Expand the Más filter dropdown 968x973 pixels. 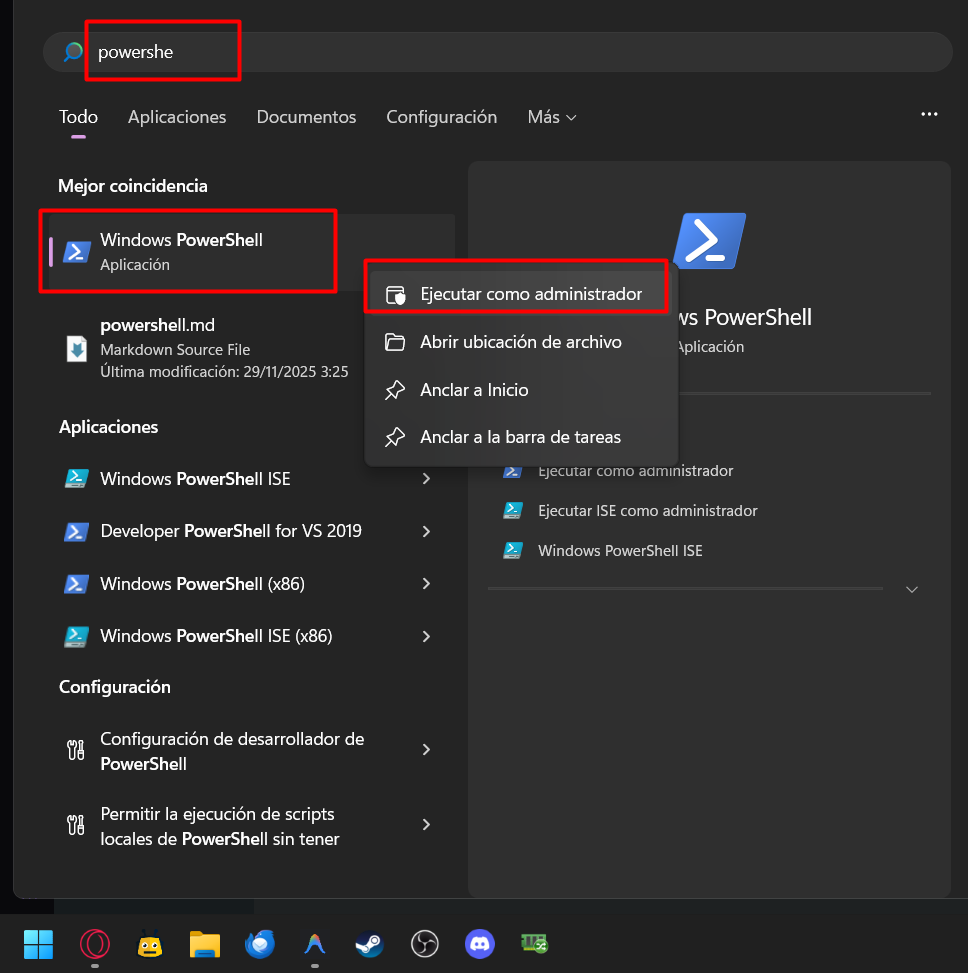(x=552, y=117)
